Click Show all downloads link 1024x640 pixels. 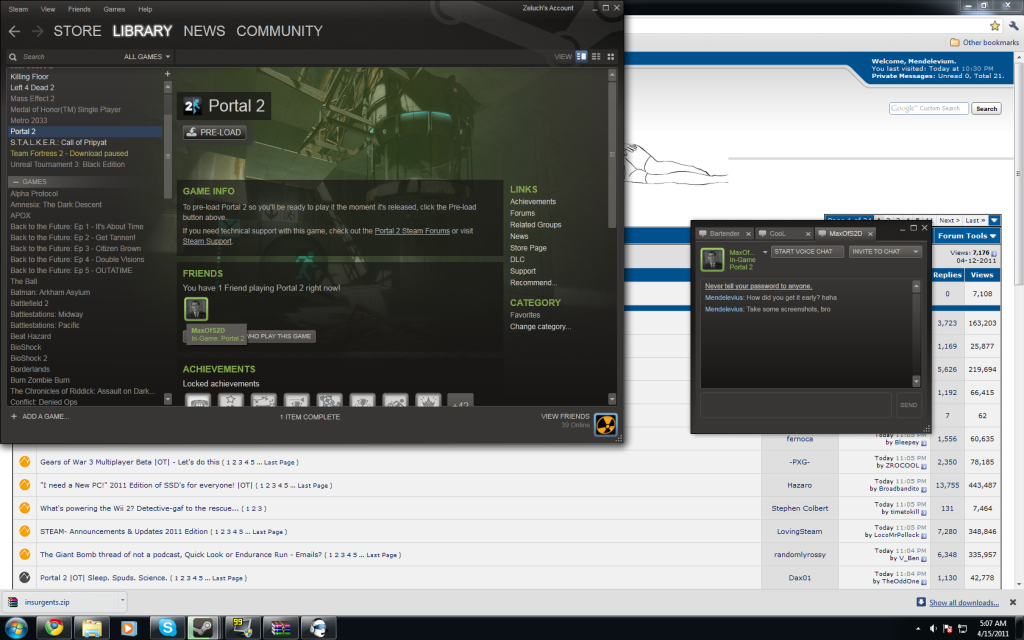click(964, 603)
